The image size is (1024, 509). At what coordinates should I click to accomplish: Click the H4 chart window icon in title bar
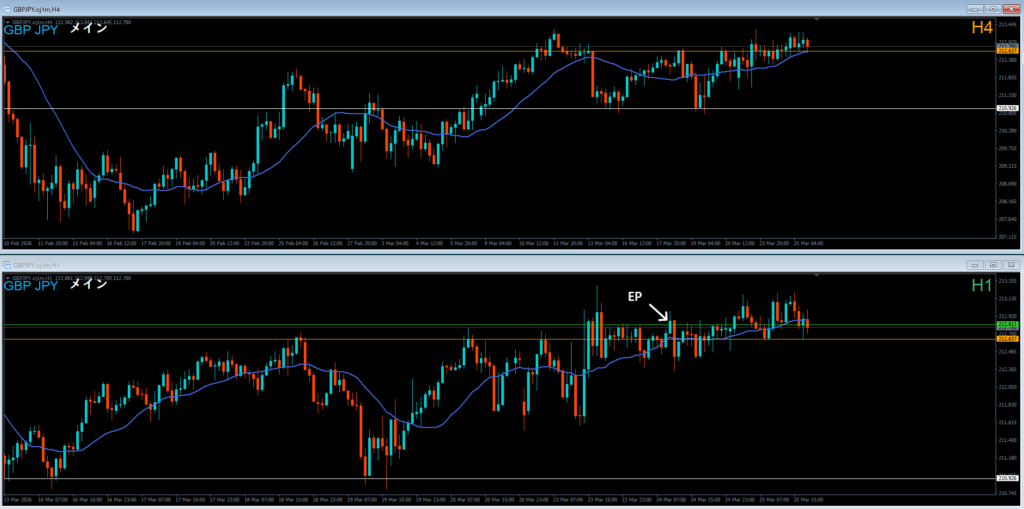pyautogui.click(x=7, y=9)
